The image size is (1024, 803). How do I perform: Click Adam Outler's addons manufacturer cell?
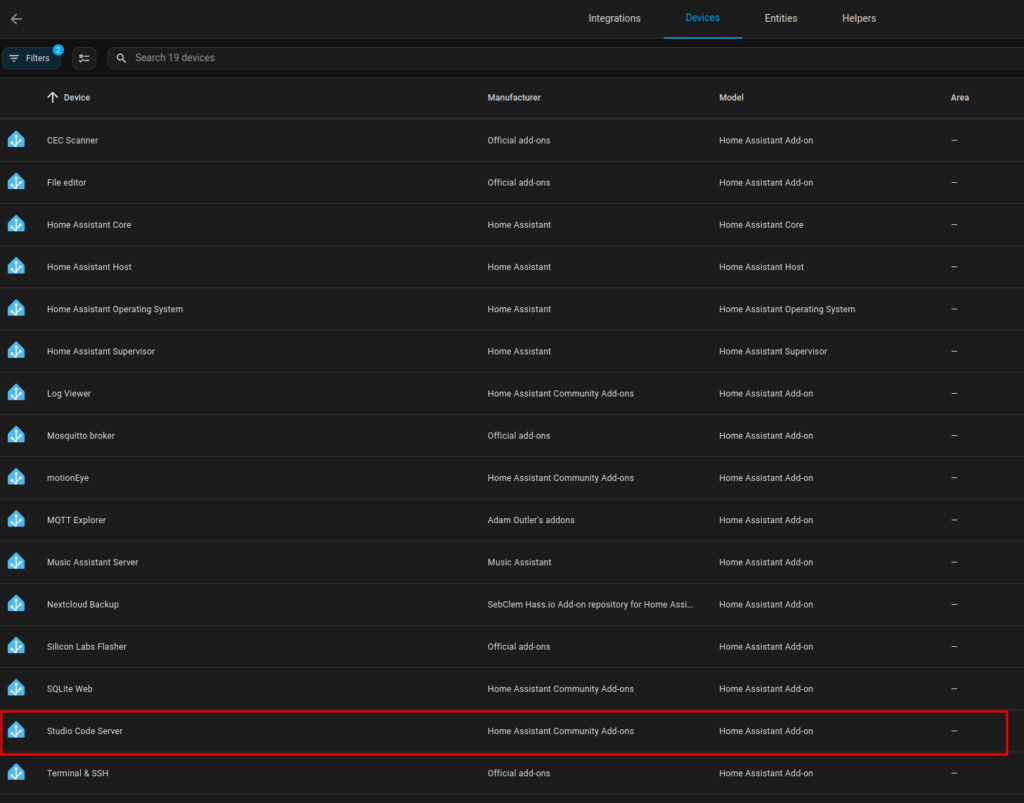531,520
